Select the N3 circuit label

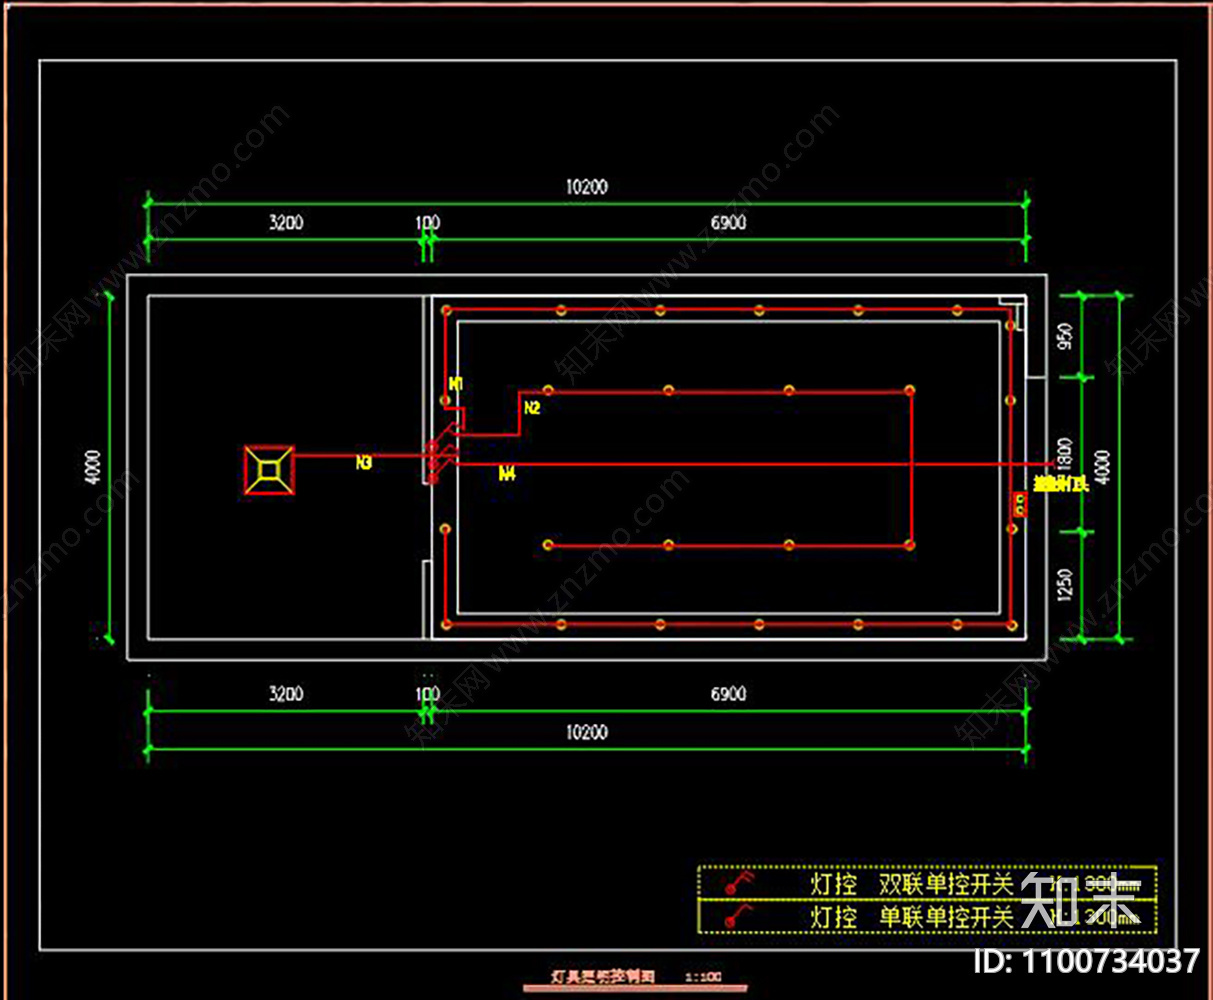pos(364,463)
